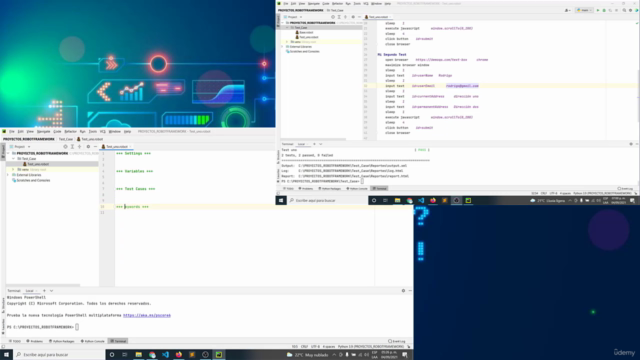640x360 pixels.
Task: Open Task View from the front taskbar
Action: [124, 355]
